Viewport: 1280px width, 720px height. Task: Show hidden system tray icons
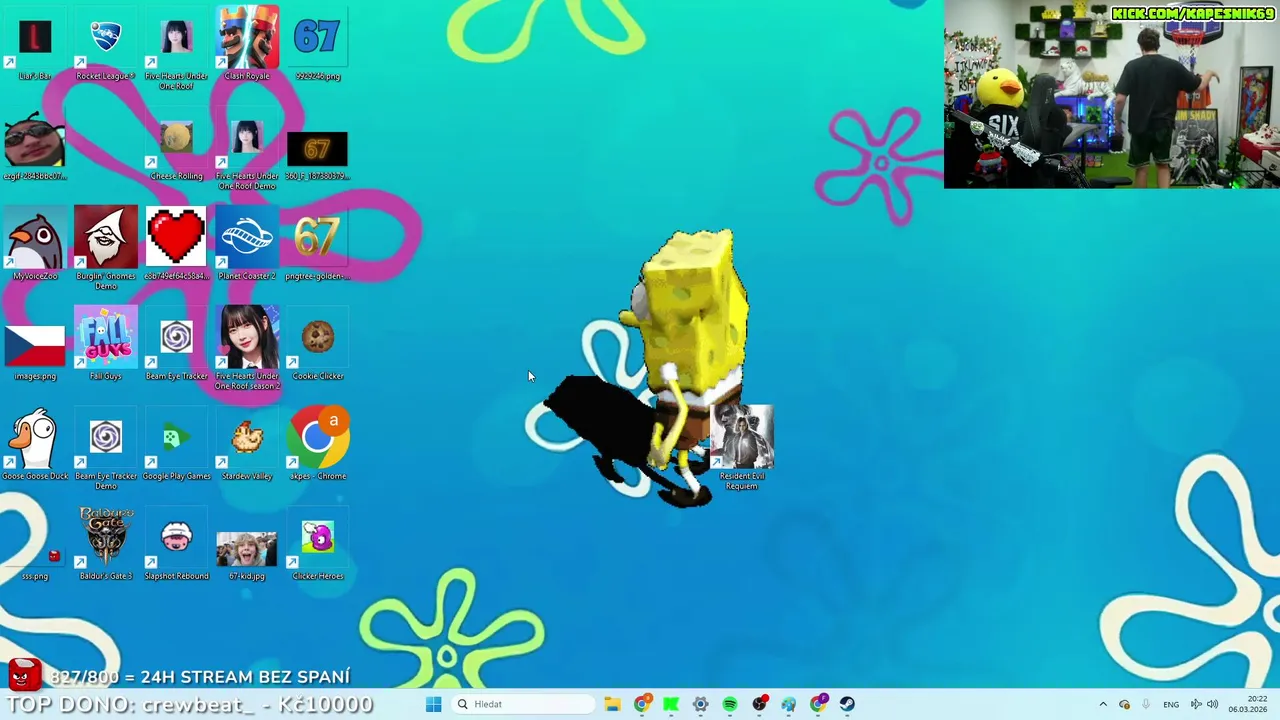pos(1103,704)
